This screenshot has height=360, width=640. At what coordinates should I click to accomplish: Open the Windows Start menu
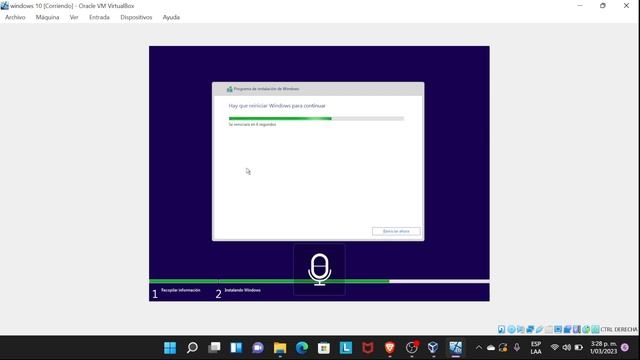170,348
